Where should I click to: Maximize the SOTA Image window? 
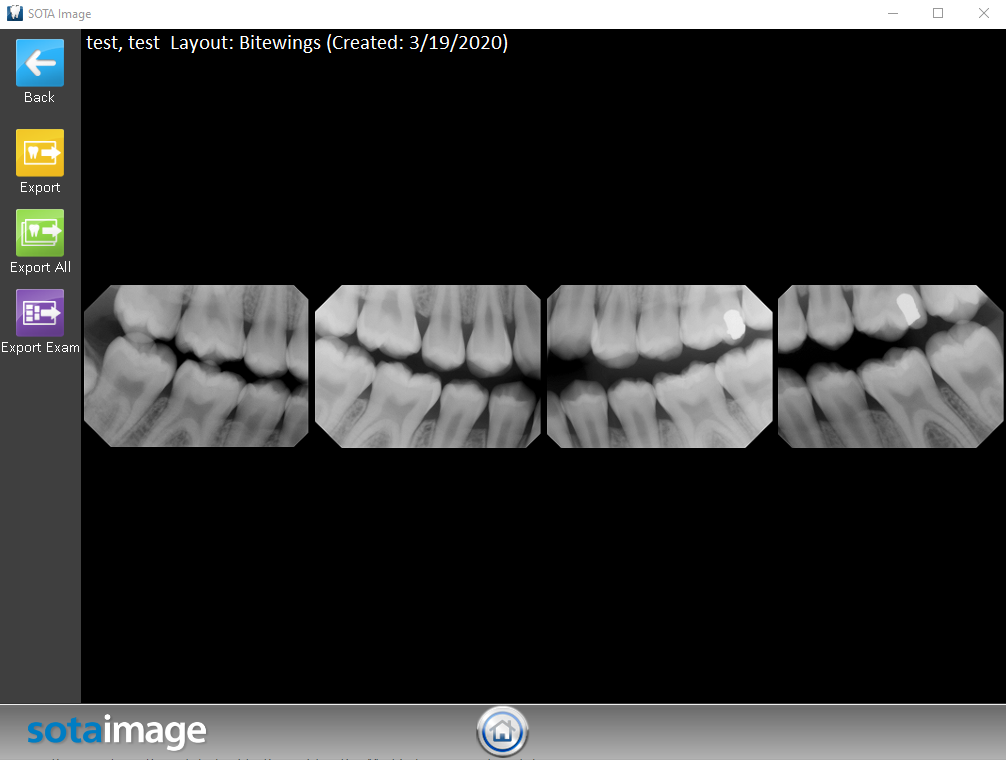point(938,14)
